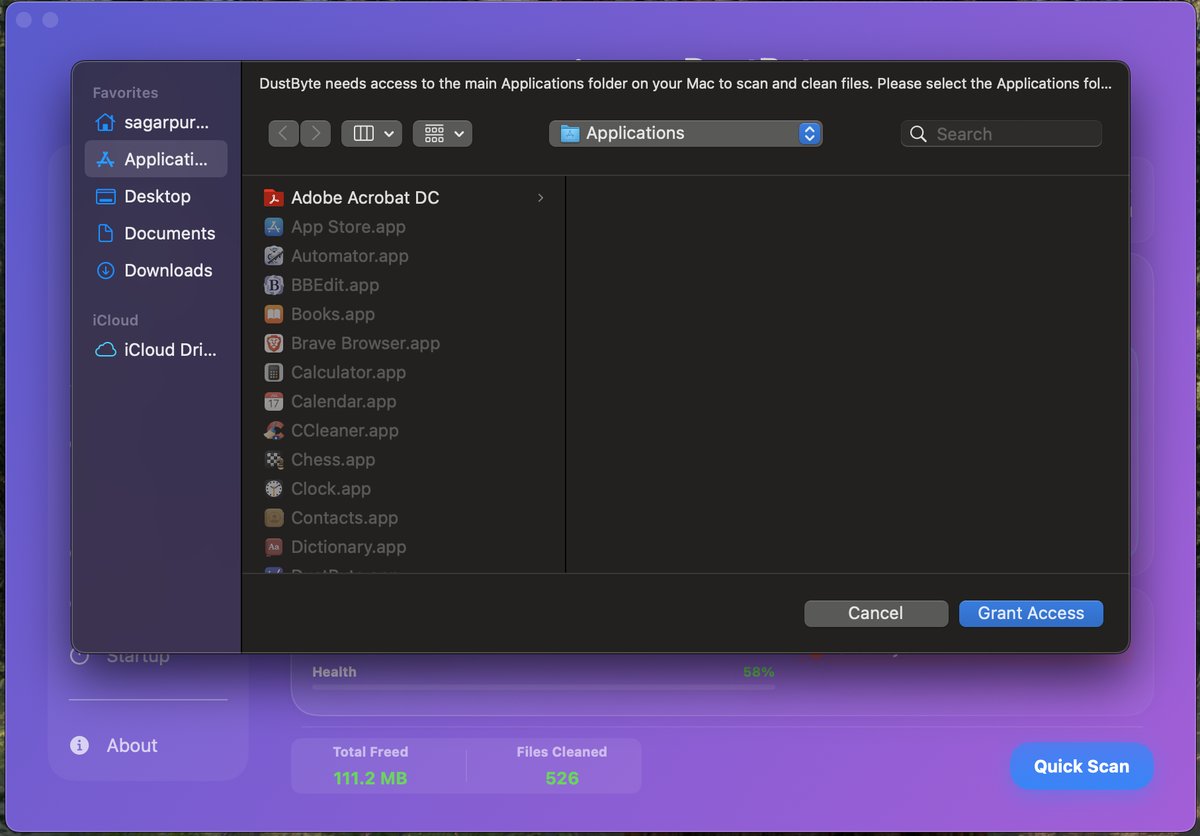Open the Applications location pop-up menu
Viewport: 1200px width, 836px height.
click(x=685, y=133)
